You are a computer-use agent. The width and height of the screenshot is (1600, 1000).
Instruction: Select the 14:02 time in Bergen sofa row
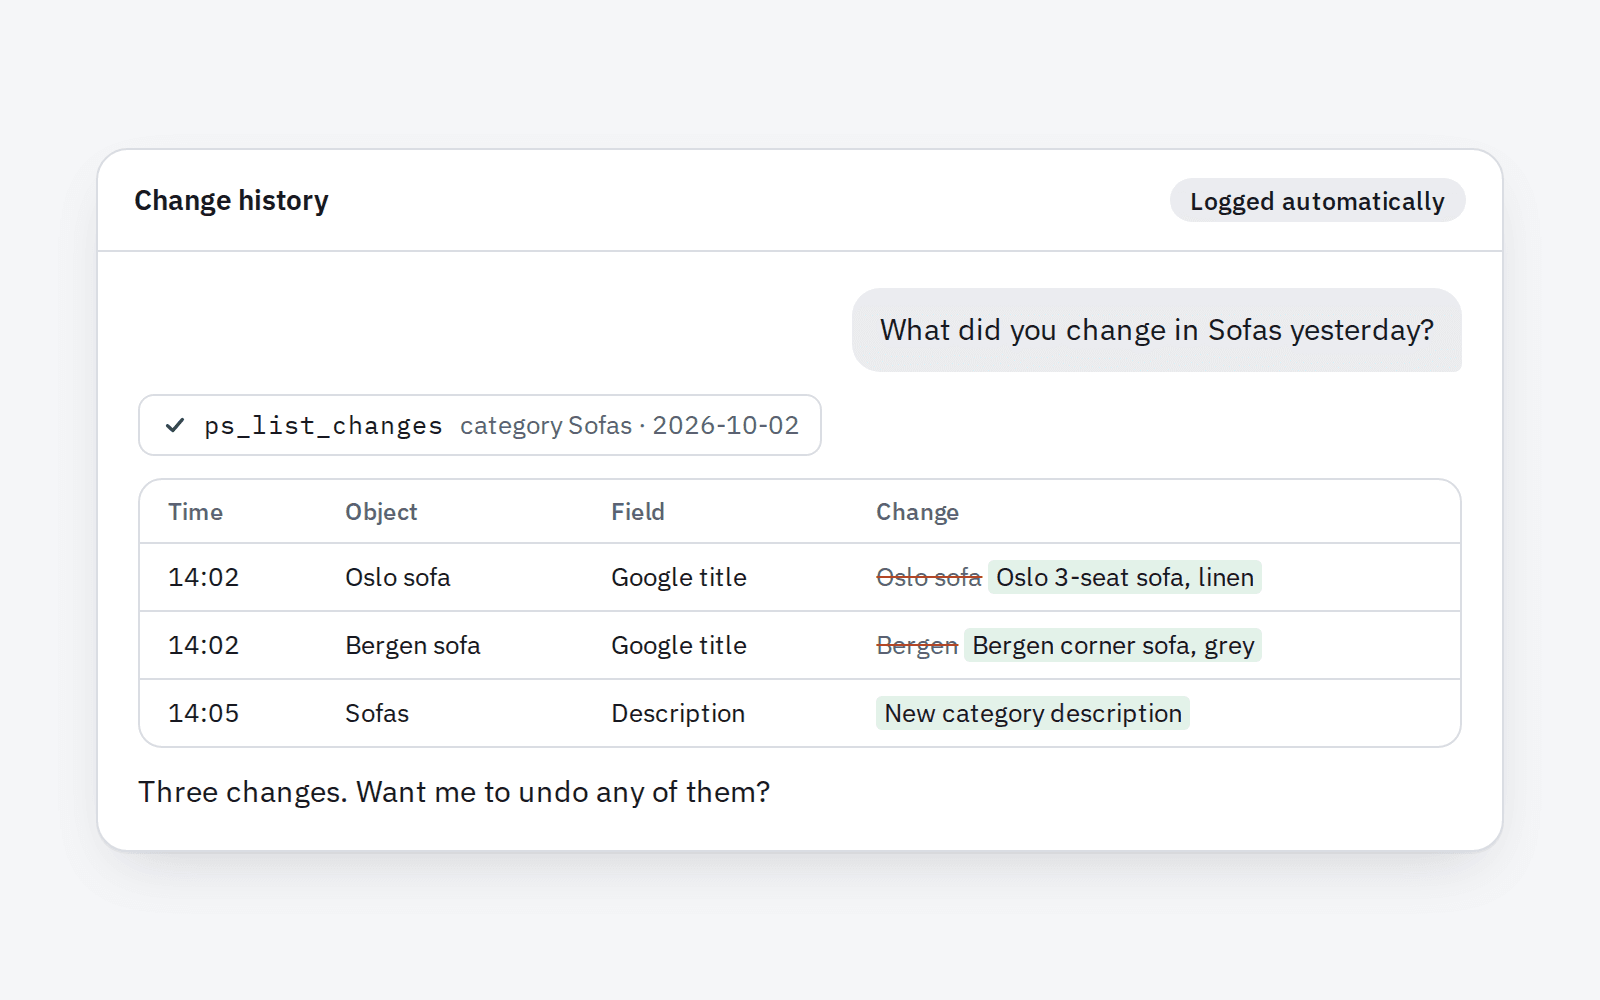point(204,646)
